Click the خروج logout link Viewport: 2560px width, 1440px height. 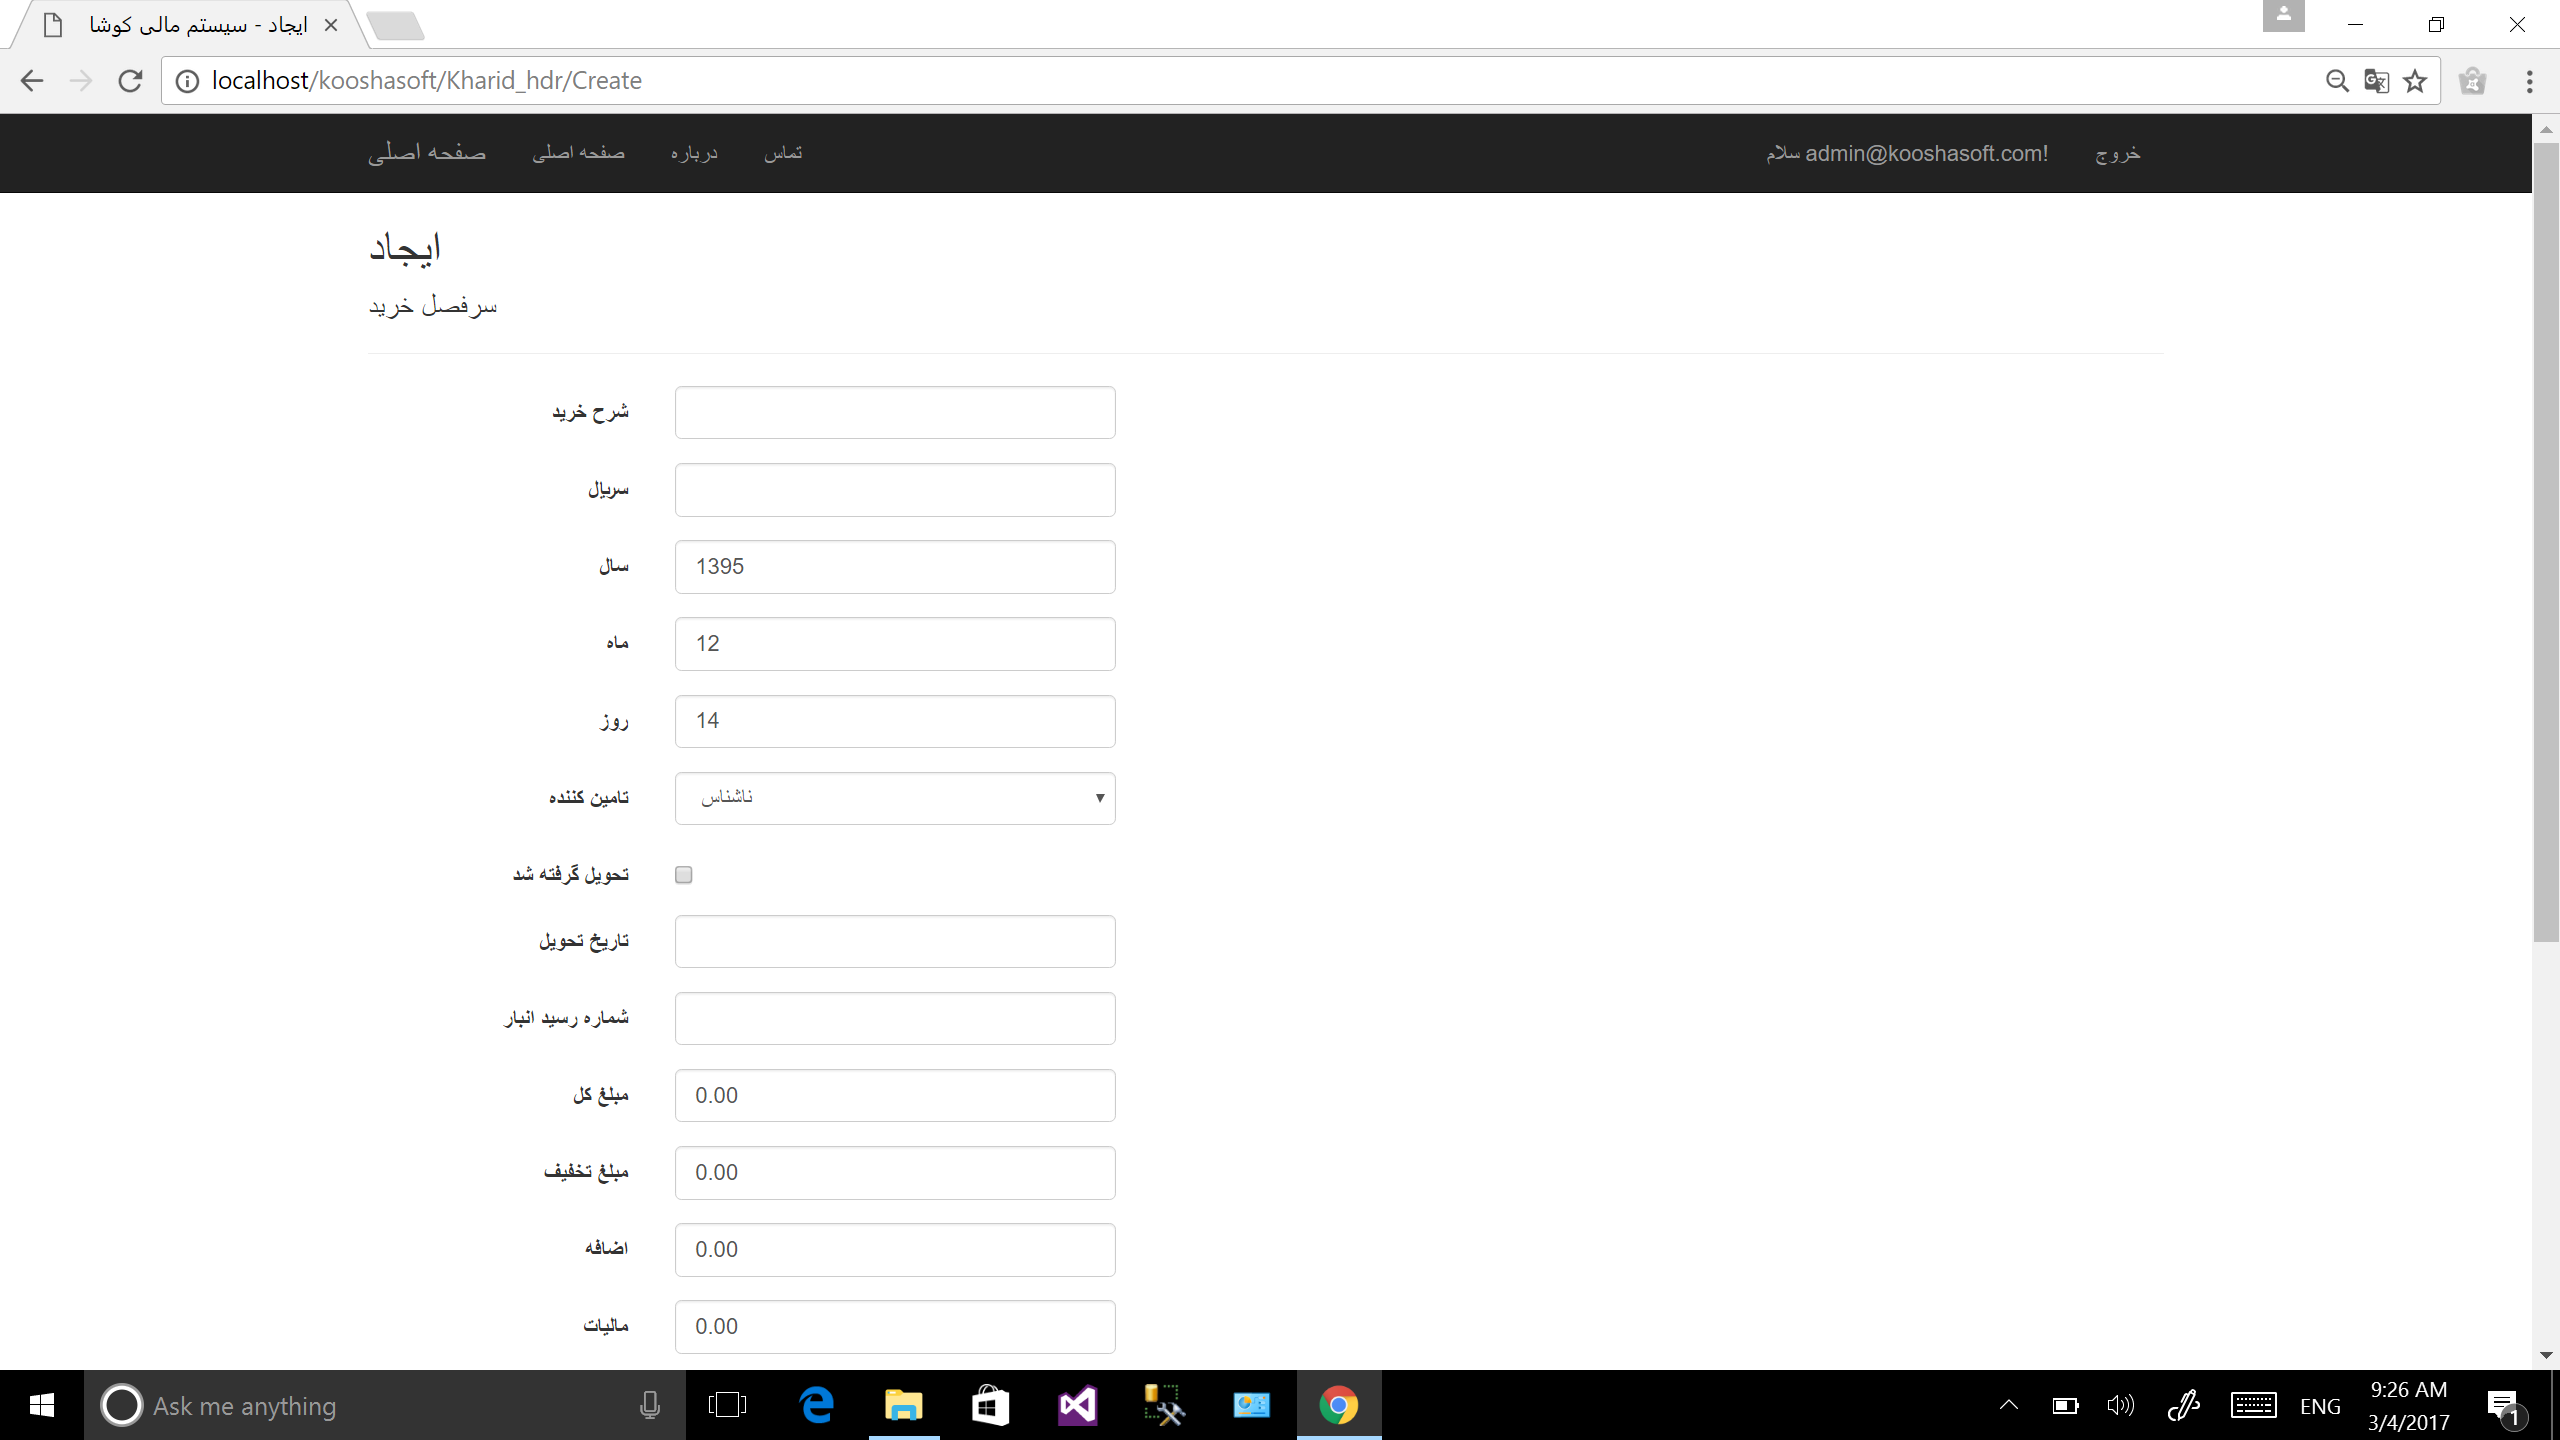(2118, 153)
